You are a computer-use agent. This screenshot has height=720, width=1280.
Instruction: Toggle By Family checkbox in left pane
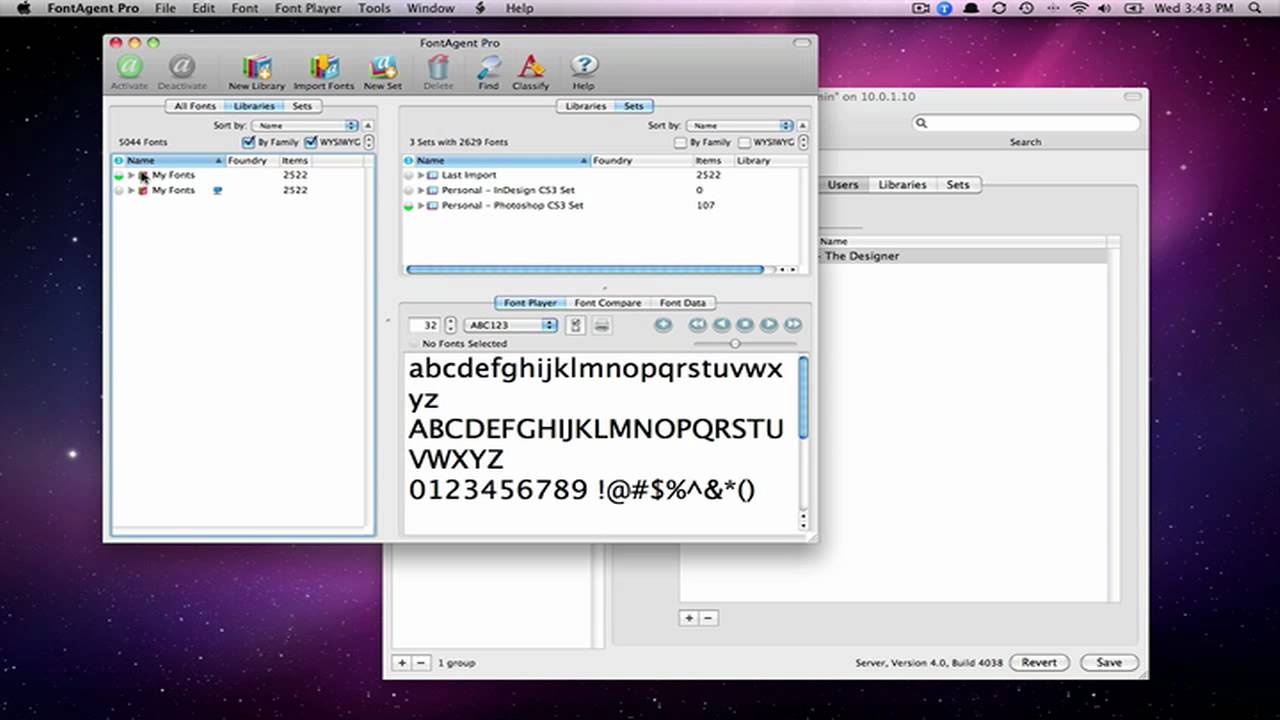click(x=249, y=142)
